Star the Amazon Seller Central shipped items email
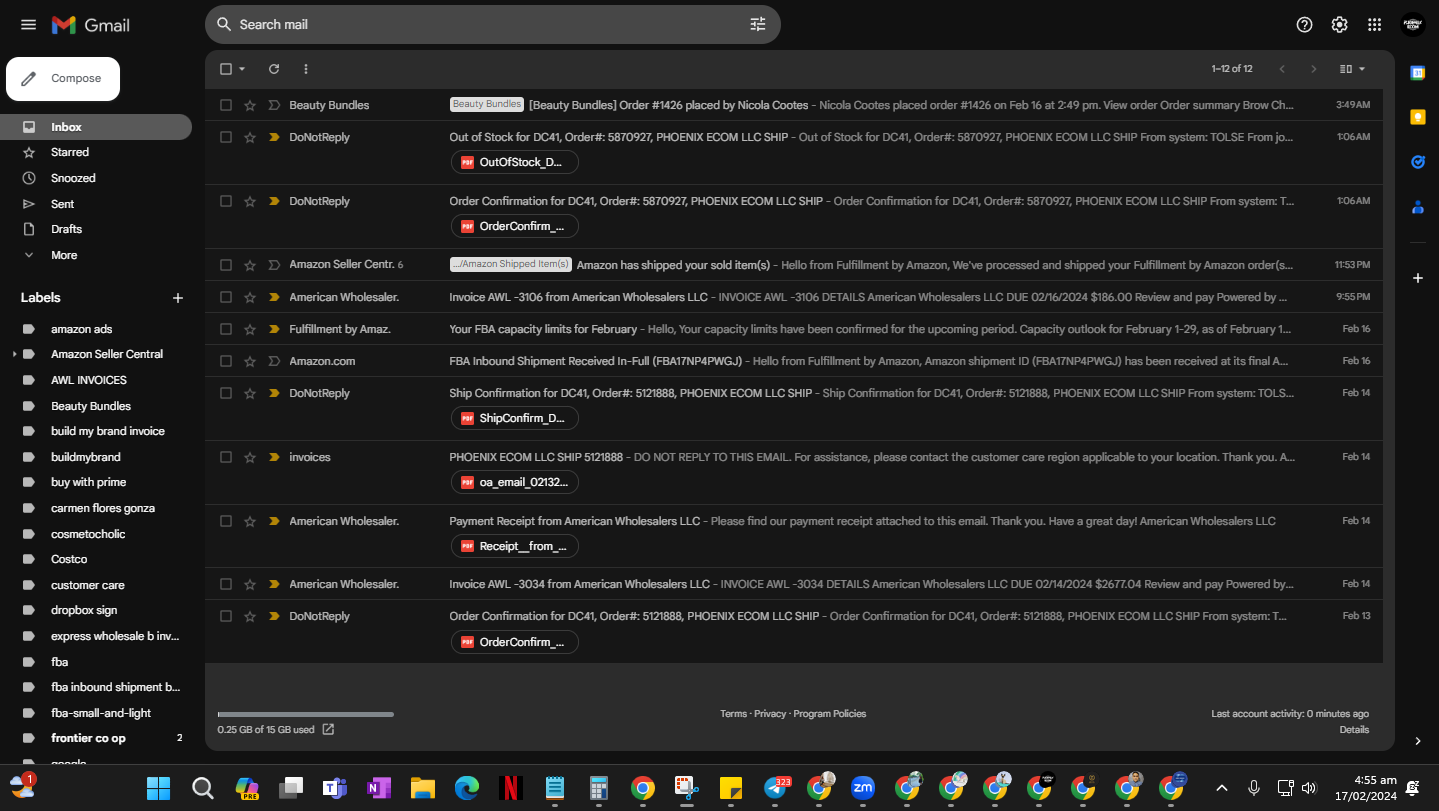 coord(250,265)
